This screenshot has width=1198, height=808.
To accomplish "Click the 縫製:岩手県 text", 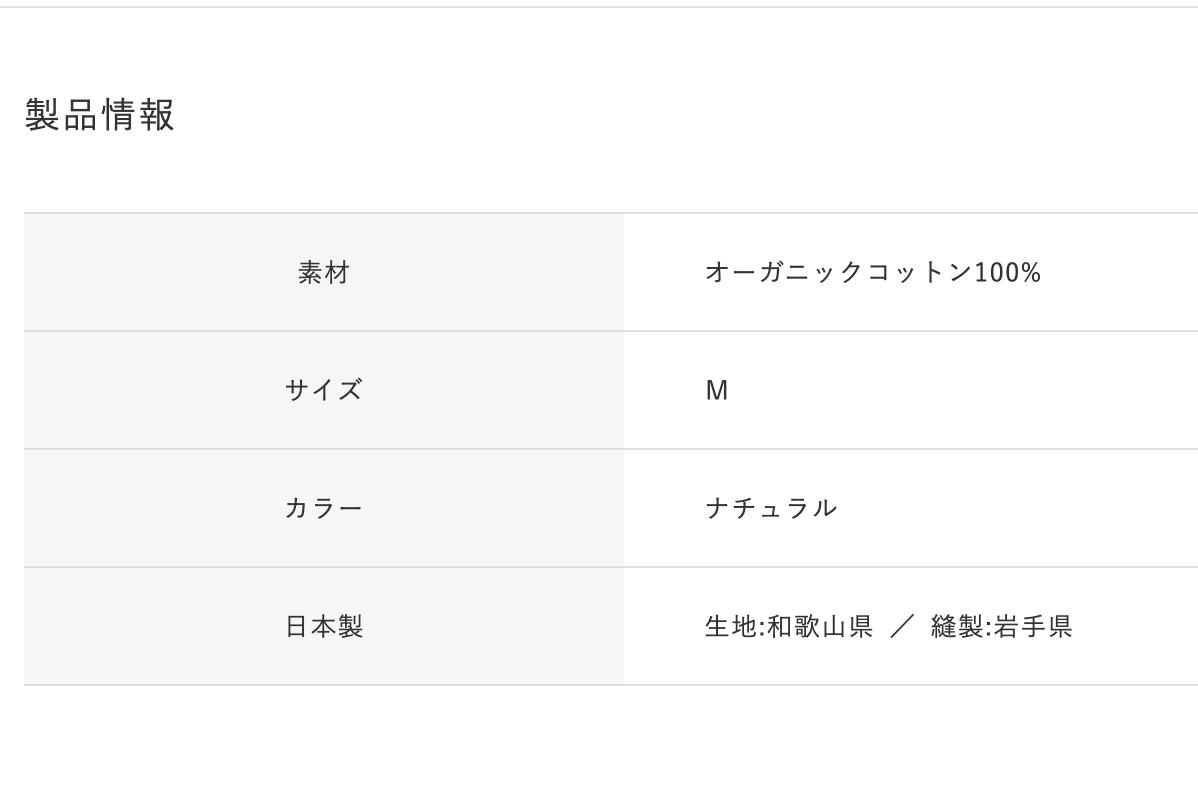I will pyautogui.click(x=1001, y=627).
